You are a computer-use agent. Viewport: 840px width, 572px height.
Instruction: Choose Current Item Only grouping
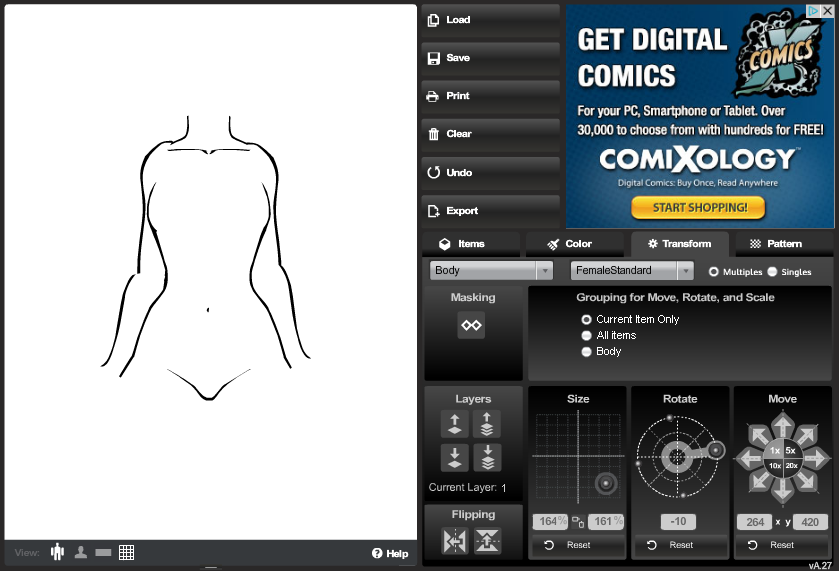(x=587, y=319)
